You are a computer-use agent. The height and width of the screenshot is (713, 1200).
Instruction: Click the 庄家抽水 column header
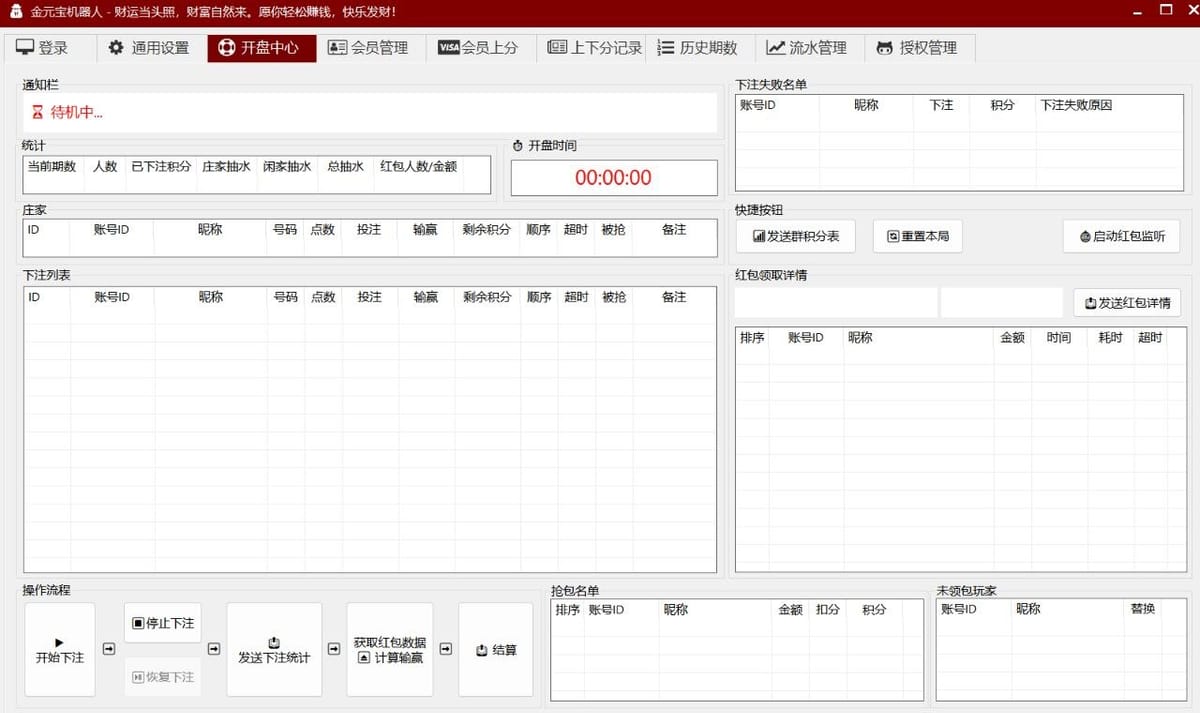[x=227, y=167]
